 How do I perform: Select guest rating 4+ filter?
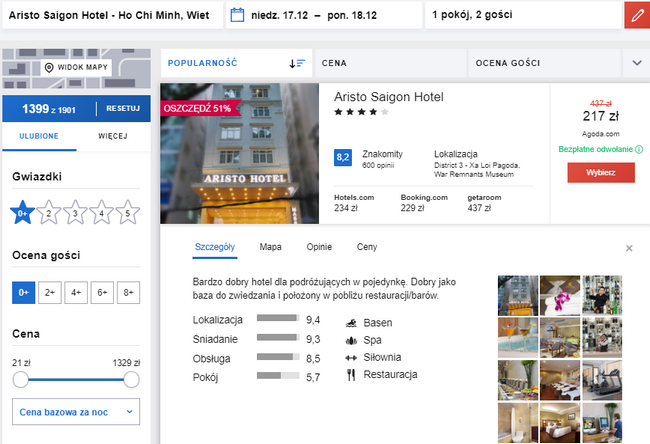point(76,293)
